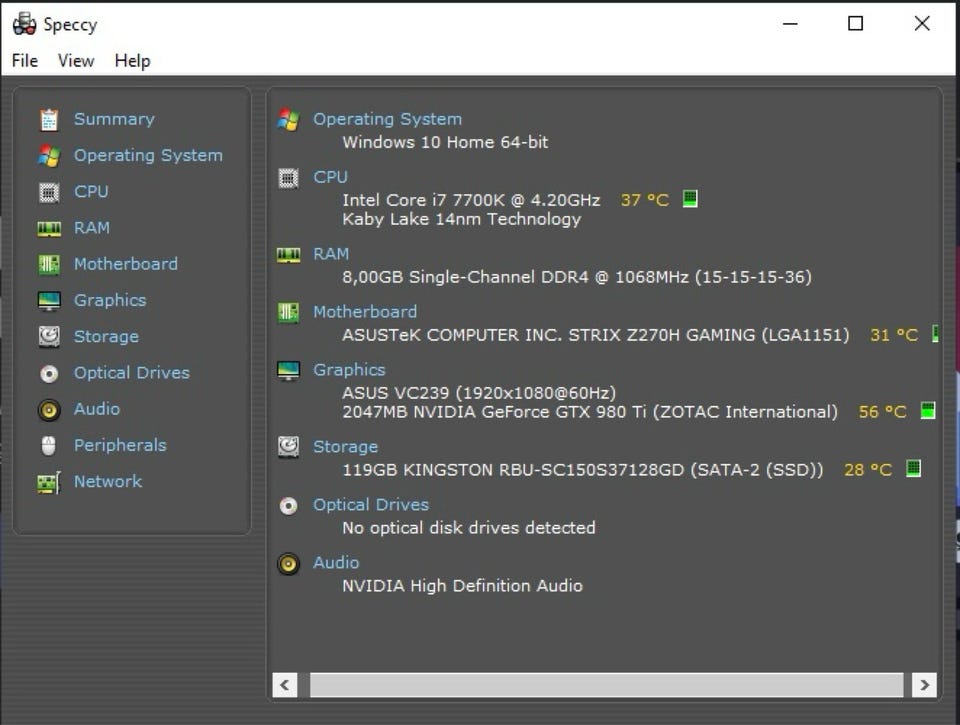Screen dimensions: 960x725
Task: Open the Help menu
Action: point(132,61)
